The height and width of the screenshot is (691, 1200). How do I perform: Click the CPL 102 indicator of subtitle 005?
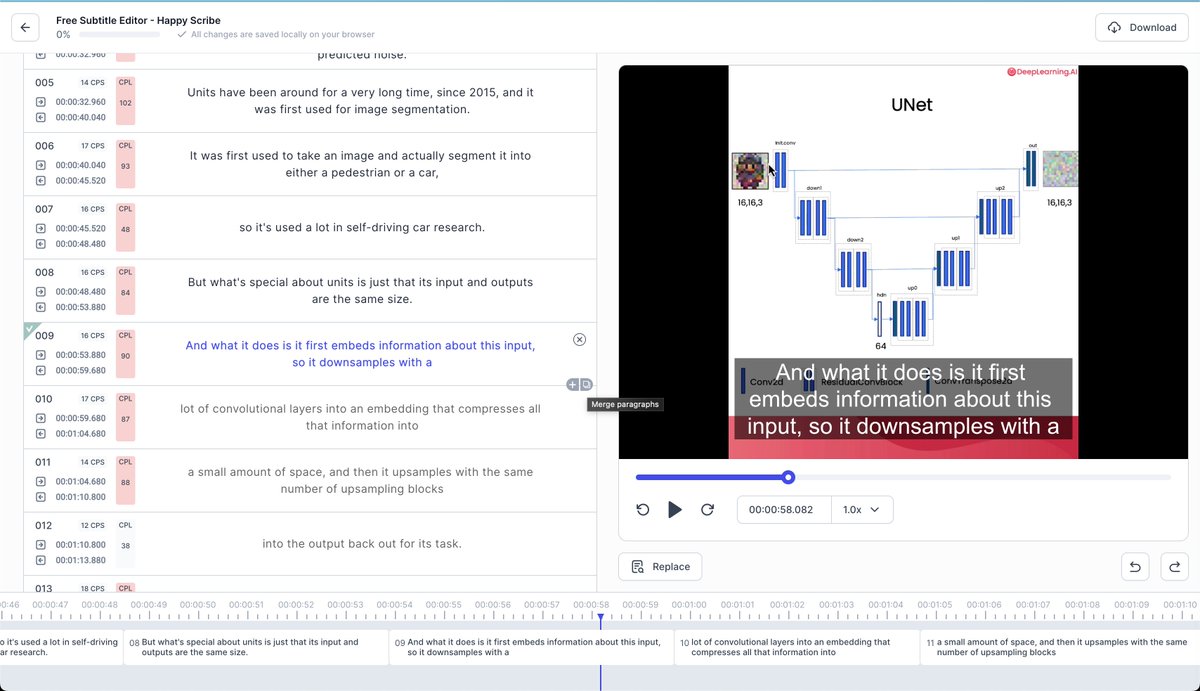tap(125, 102)
